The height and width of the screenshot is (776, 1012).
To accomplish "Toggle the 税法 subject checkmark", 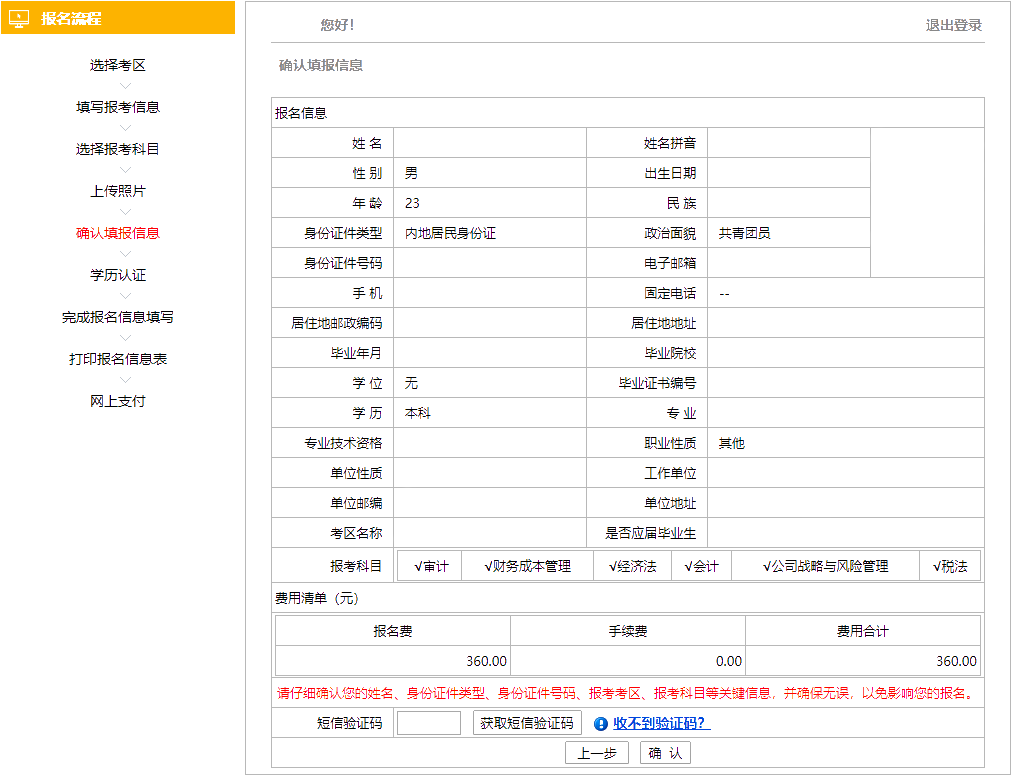I will click(949, 565).
